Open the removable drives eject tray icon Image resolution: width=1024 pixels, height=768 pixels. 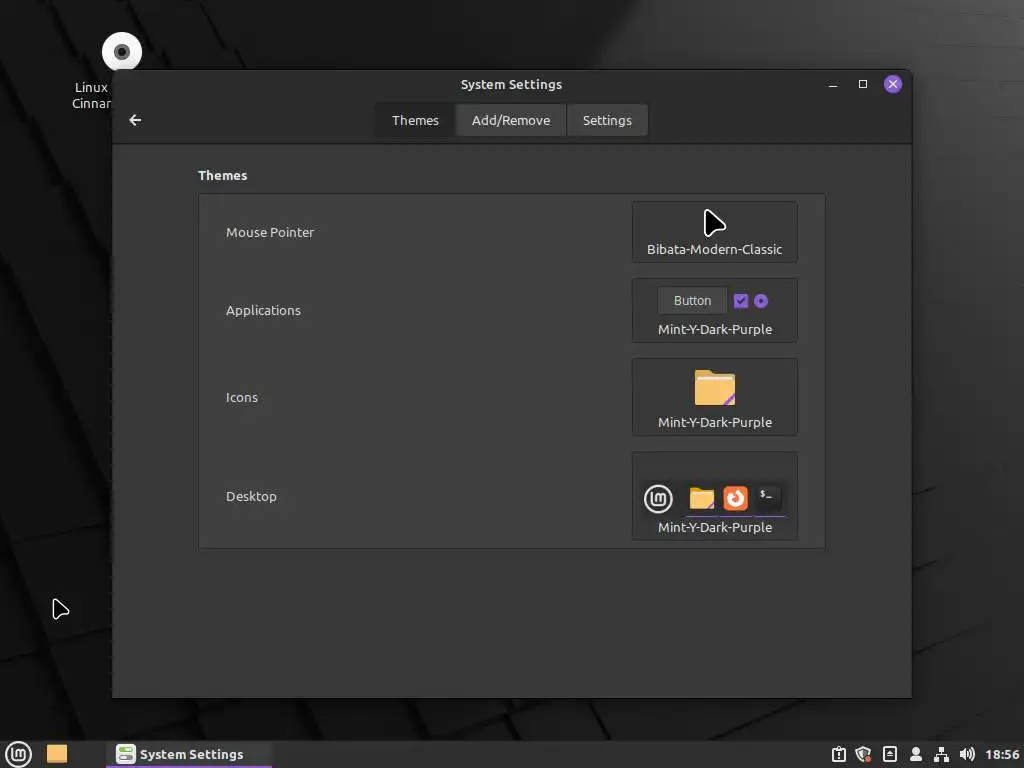point(889,754)
